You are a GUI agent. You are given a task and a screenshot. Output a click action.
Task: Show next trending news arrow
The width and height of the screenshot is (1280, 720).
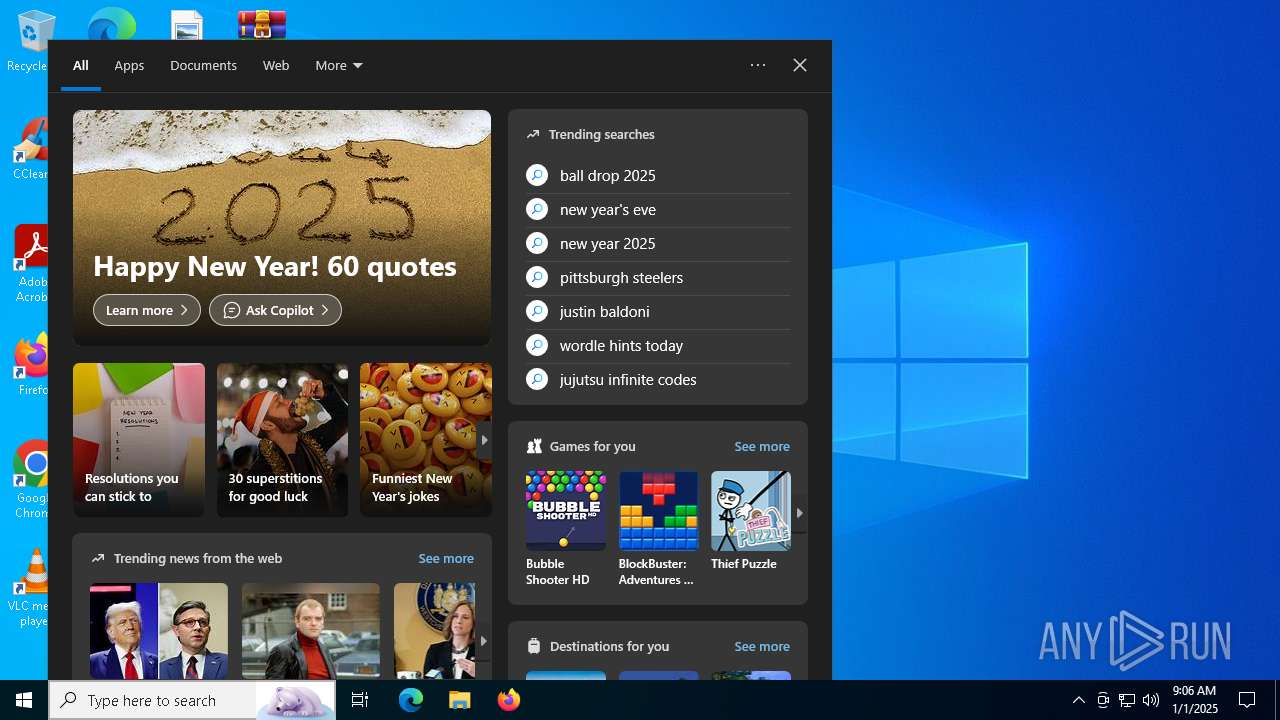[x=483, y=641]
